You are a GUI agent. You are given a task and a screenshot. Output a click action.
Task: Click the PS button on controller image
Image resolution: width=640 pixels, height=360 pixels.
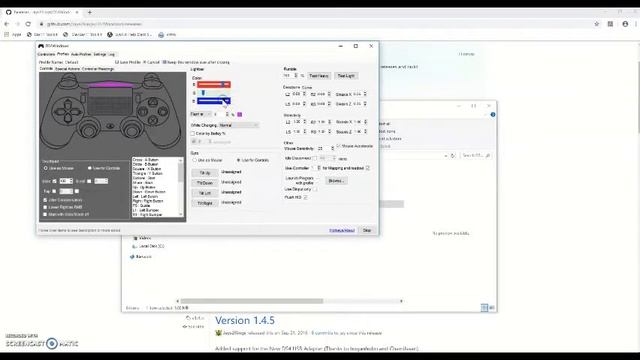click(x=110, y=126)
